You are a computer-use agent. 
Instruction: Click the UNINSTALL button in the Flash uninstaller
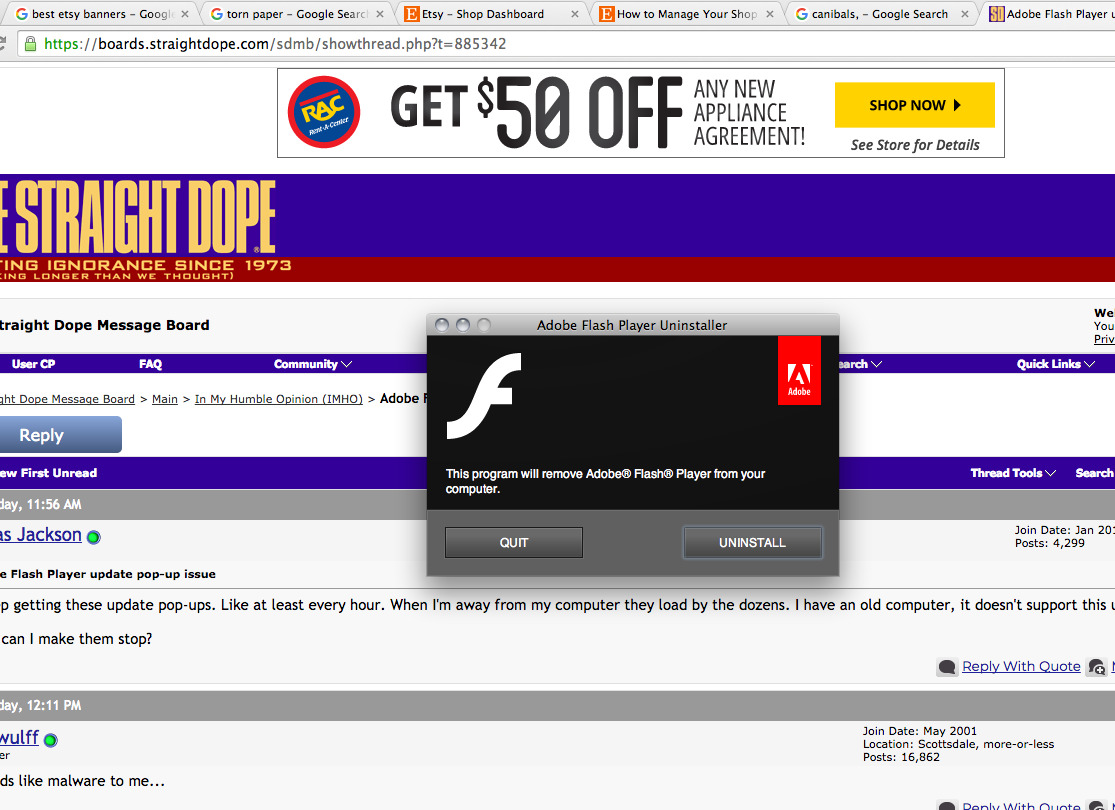pyautogui.click(x=752, y=543)
